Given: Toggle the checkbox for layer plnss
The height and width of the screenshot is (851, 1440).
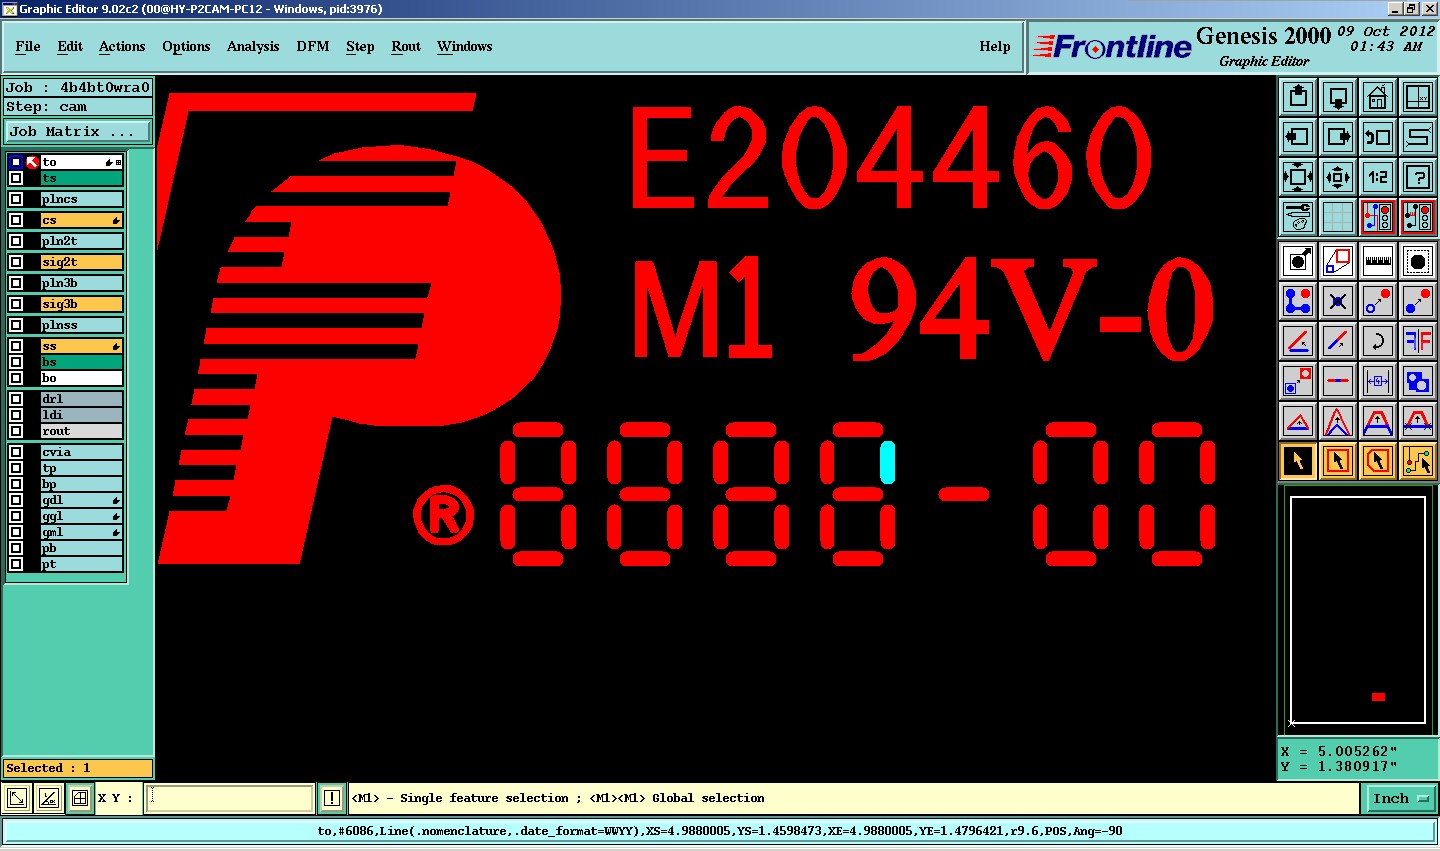Looking at the screenshot, I should pos(16,325).
